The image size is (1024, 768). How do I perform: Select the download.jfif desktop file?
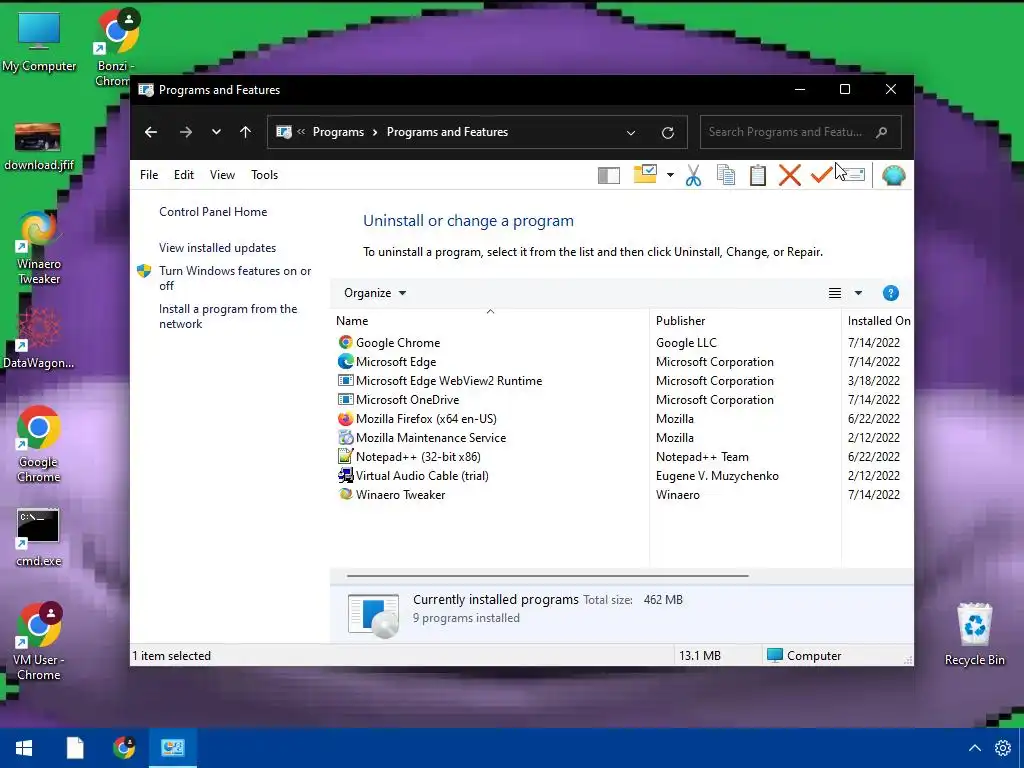[x=39, y=147]
